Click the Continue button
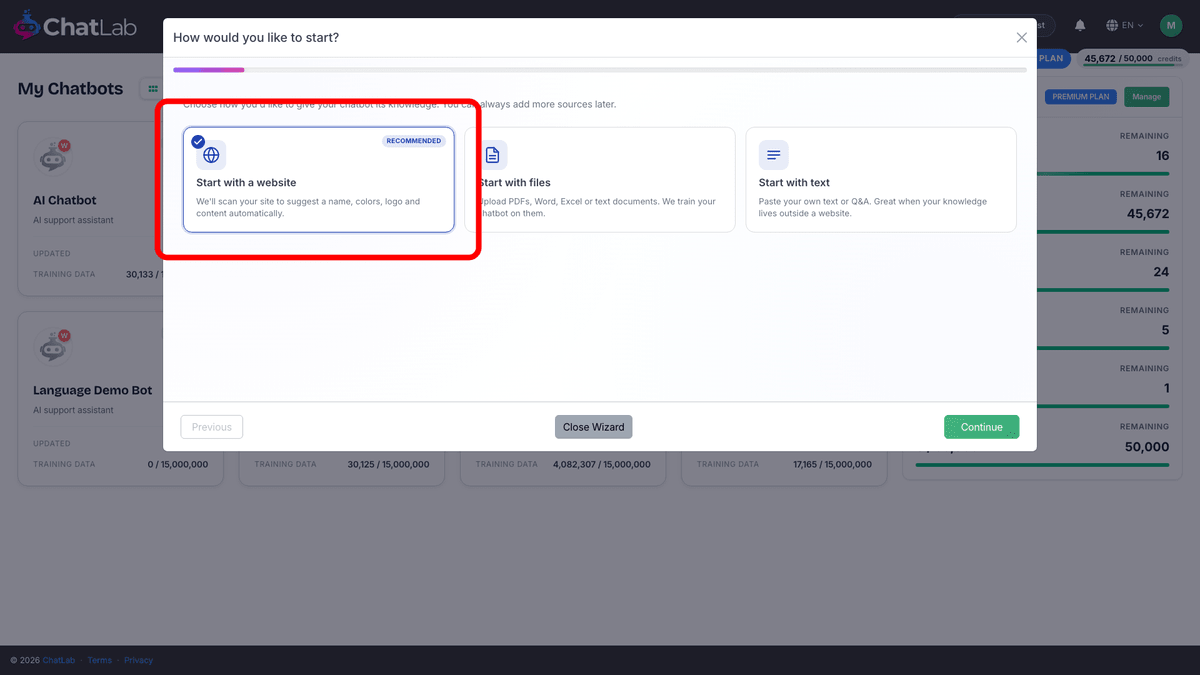The image size is (1200, 675). click(981, 427)
